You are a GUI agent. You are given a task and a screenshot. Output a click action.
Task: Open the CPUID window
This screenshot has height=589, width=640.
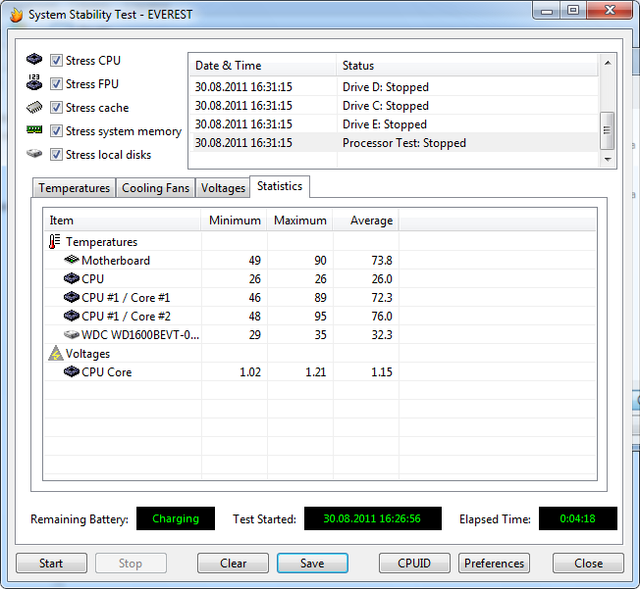pyautogui.click(x=414, y=563)
